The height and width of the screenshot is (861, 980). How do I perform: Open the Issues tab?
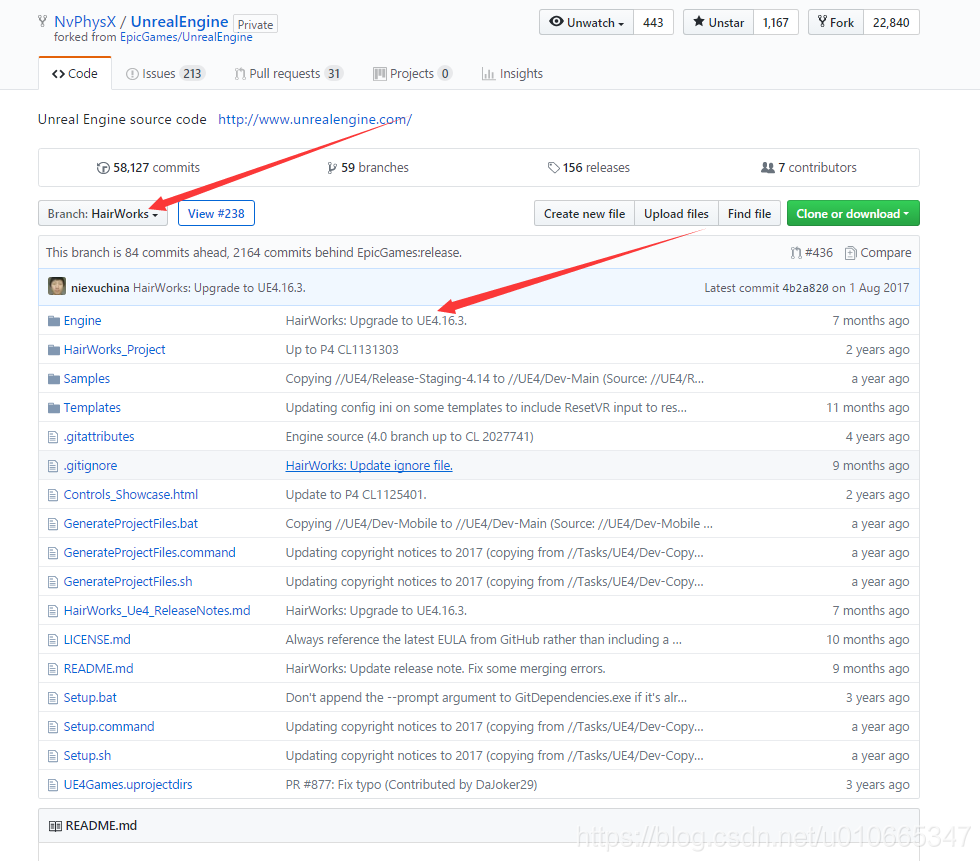[166, 74]
